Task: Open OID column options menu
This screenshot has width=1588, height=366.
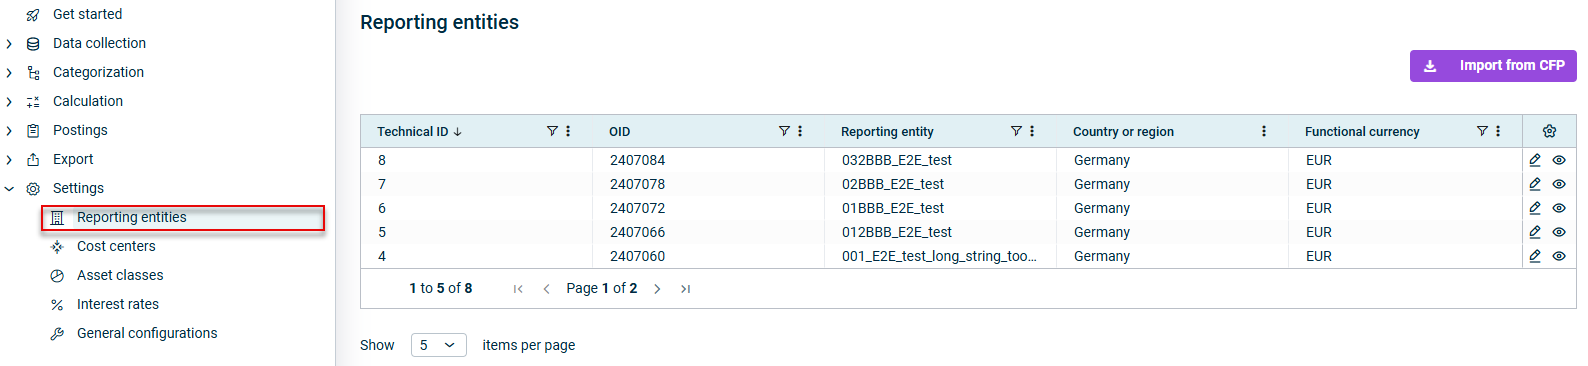Action: 800,131
